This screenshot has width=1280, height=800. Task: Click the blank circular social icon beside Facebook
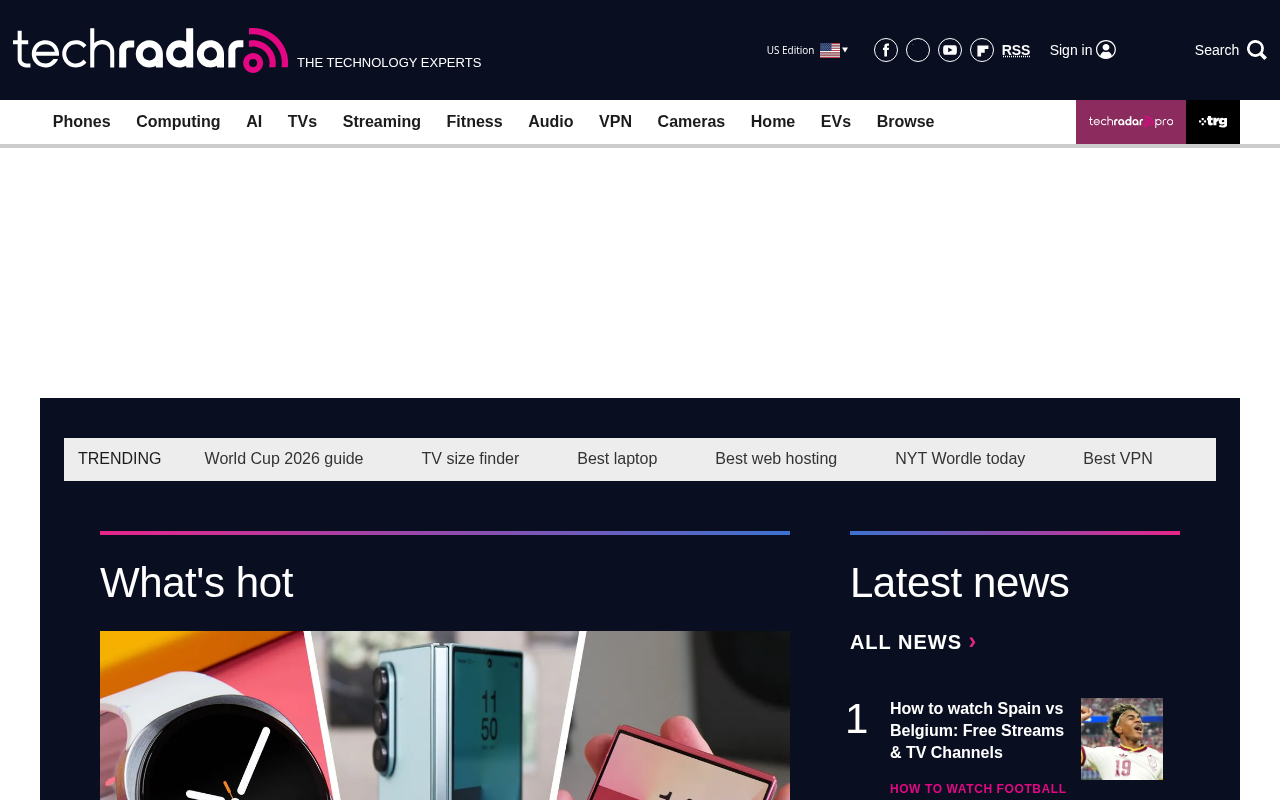click(918, 50)
